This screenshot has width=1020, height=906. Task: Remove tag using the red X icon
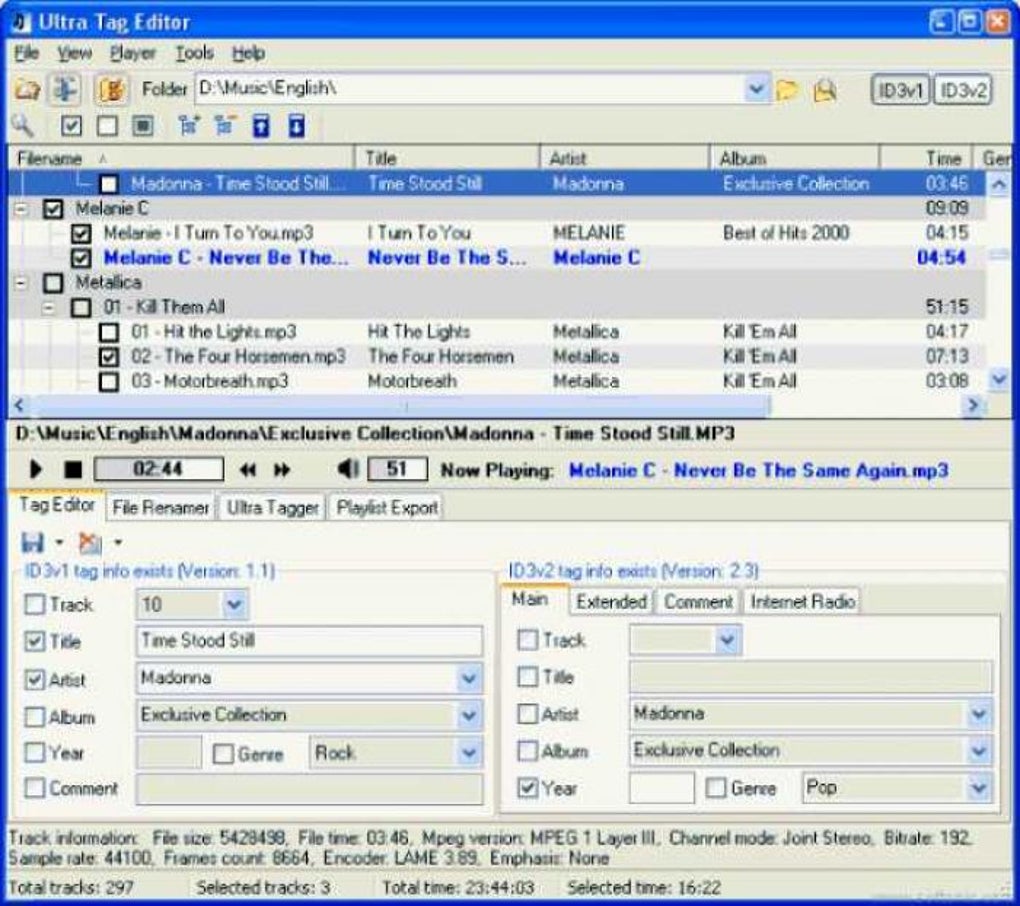point(91,543)
